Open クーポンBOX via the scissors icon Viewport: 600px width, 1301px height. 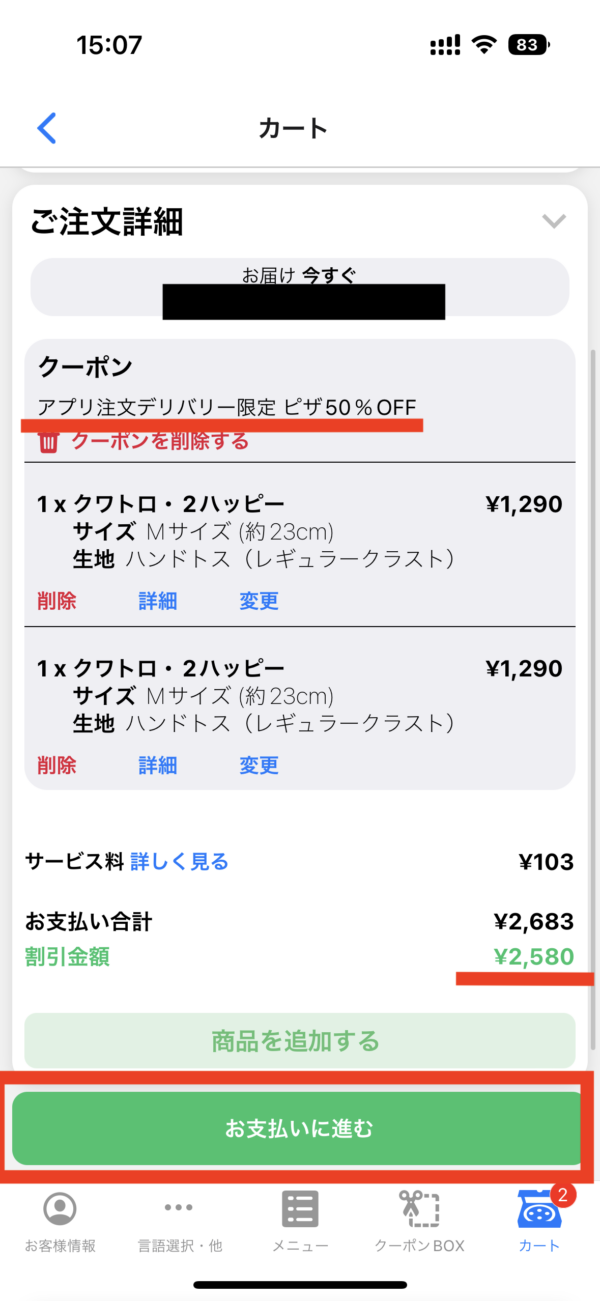click(418, 1208)
